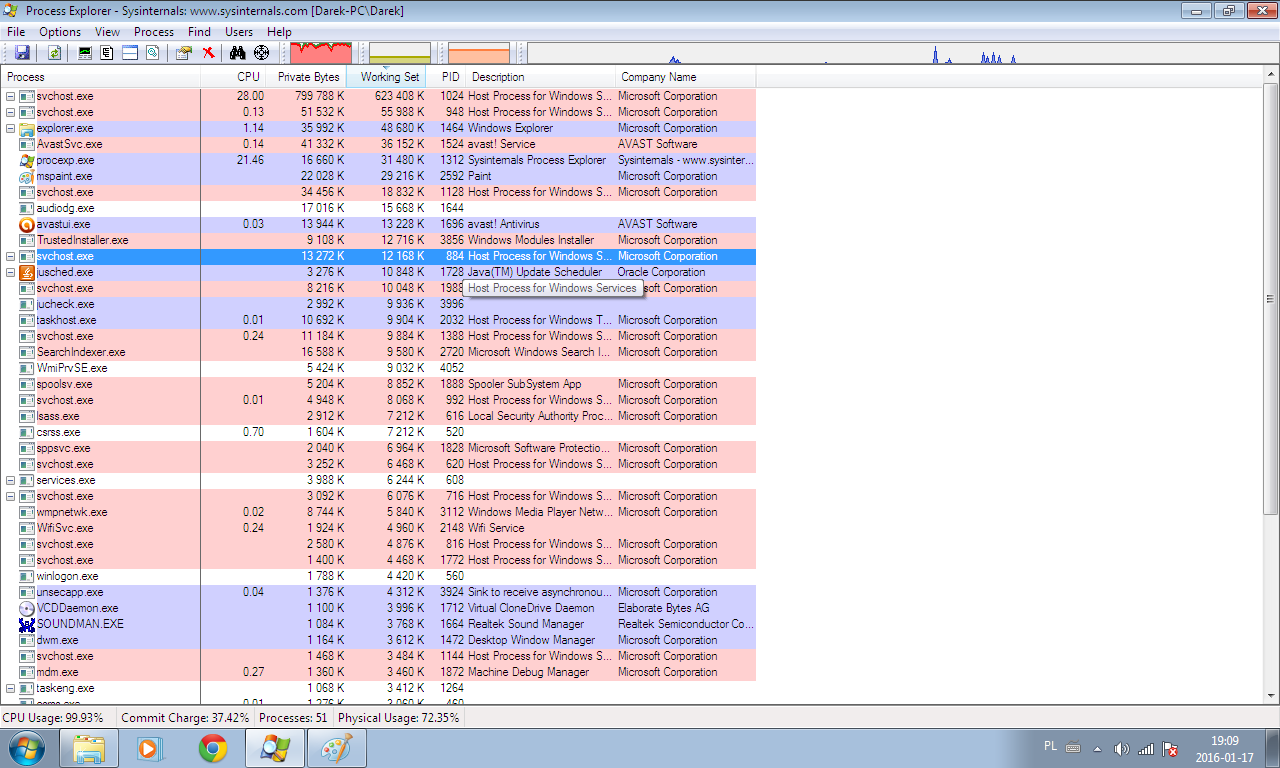This screenshot has width=1280, height=768.
Task: Switch to Paint on the taskbar
Action: tap(336, 748)
